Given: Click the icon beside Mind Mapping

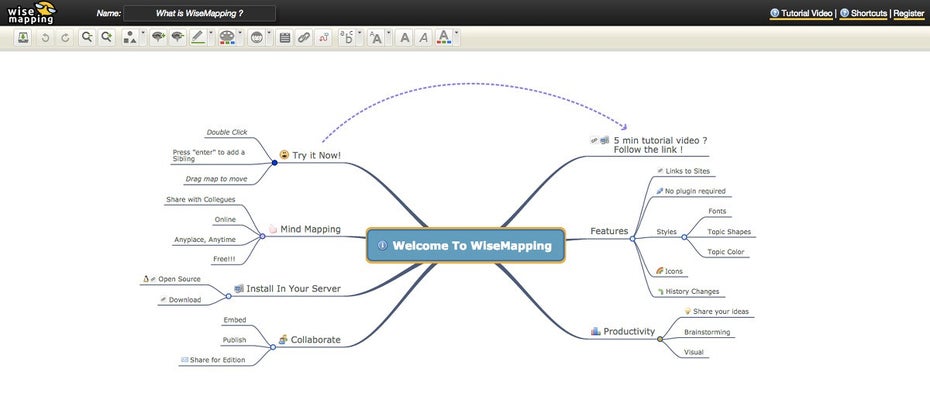Looking at the screenshot, I should pyautogui.click(x=273, y=228).
